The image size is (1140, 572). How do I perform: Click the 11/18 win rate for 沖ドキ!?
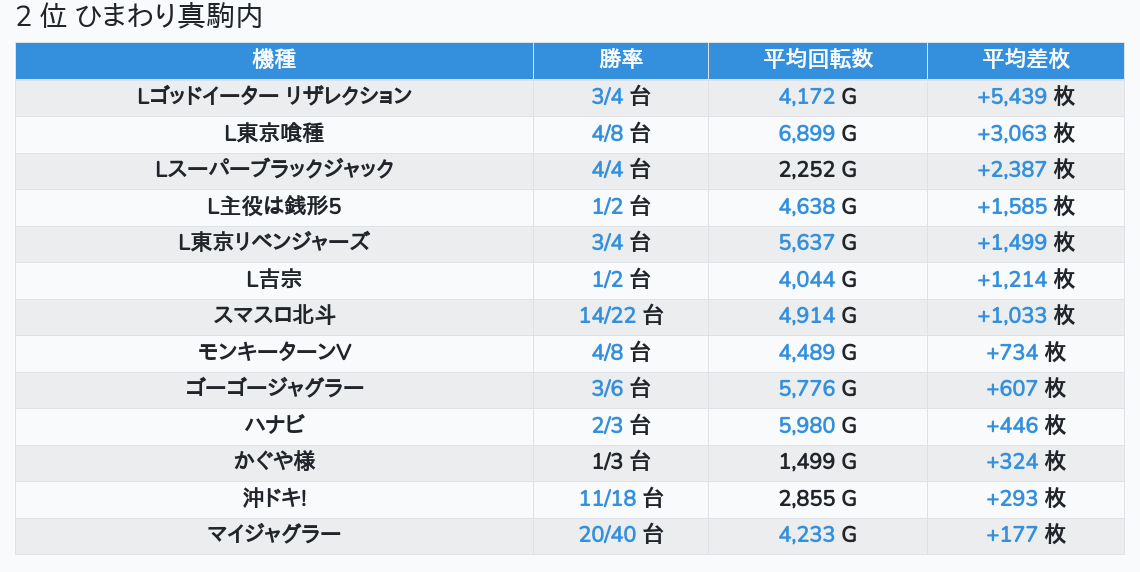coord(607,499)
